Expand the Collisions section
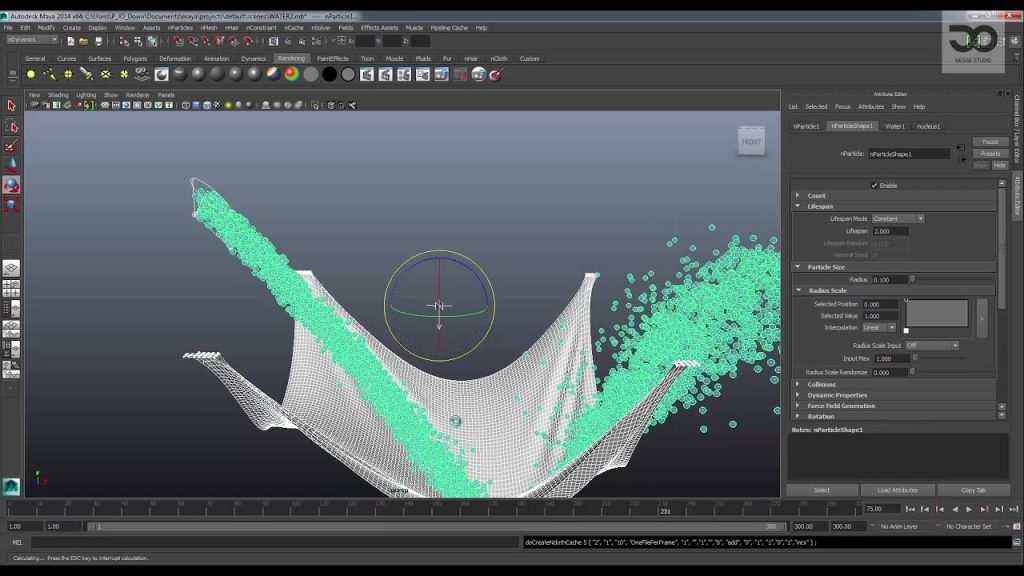 (x=797, y=385)
